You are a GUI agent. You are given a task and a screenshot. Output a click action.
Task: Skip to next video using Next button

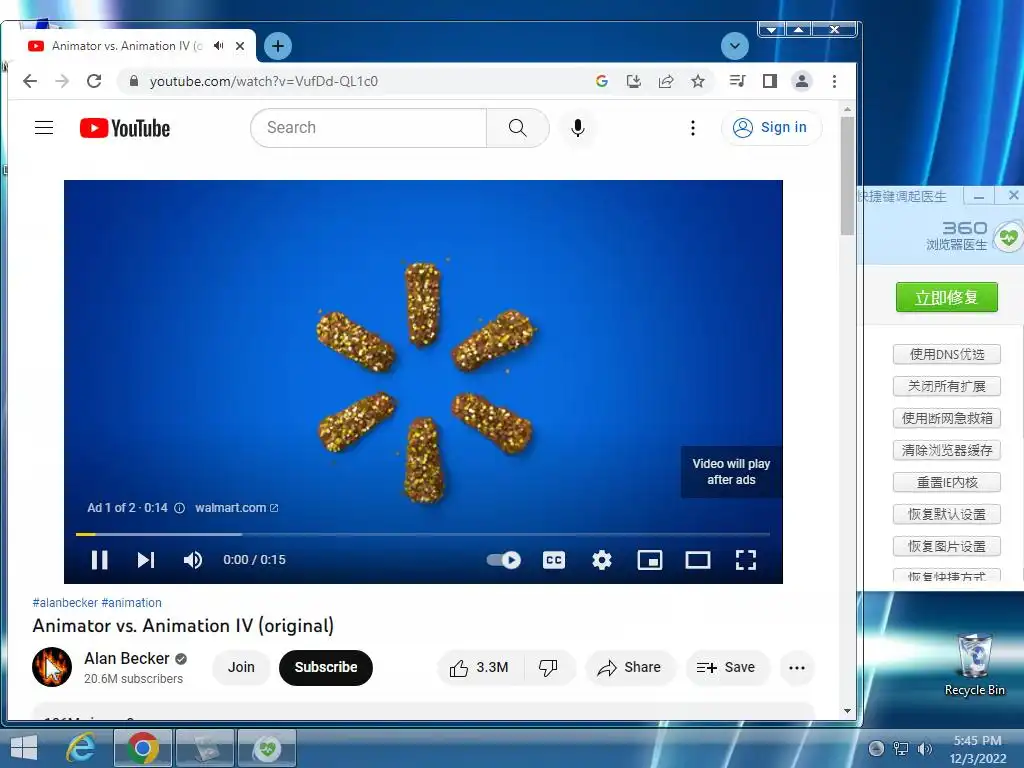146,560
